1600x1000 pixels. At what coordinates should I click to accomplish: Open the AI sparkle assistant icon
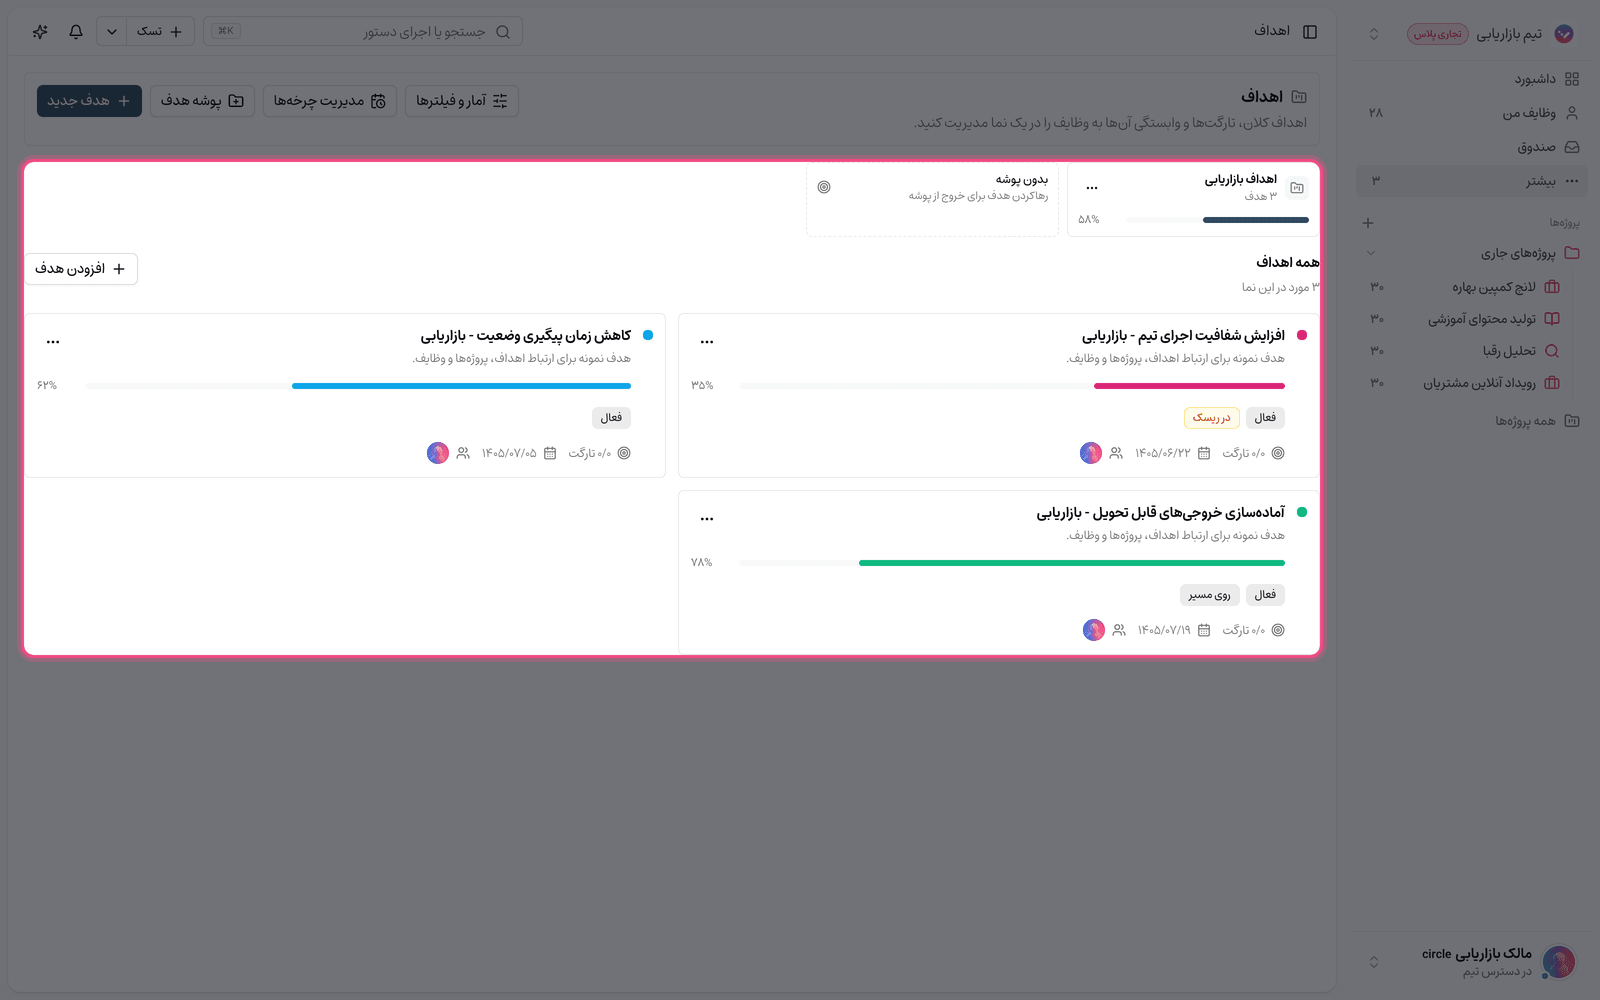40,32
